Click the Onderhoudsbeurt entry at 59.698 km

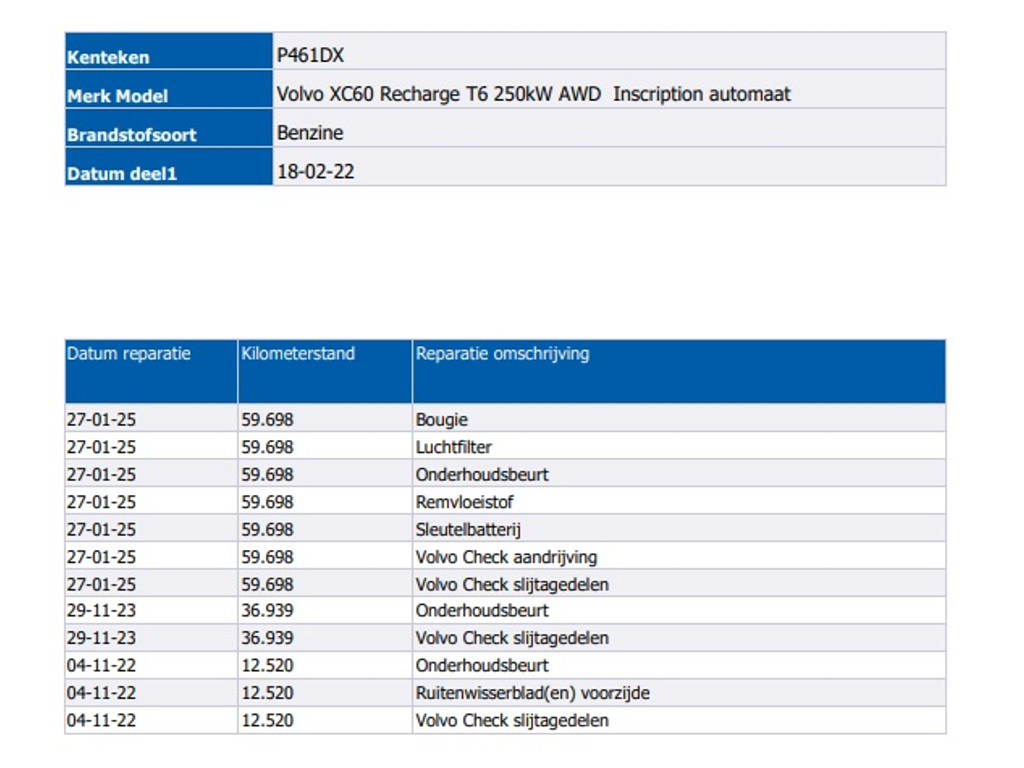coord(482,474)
